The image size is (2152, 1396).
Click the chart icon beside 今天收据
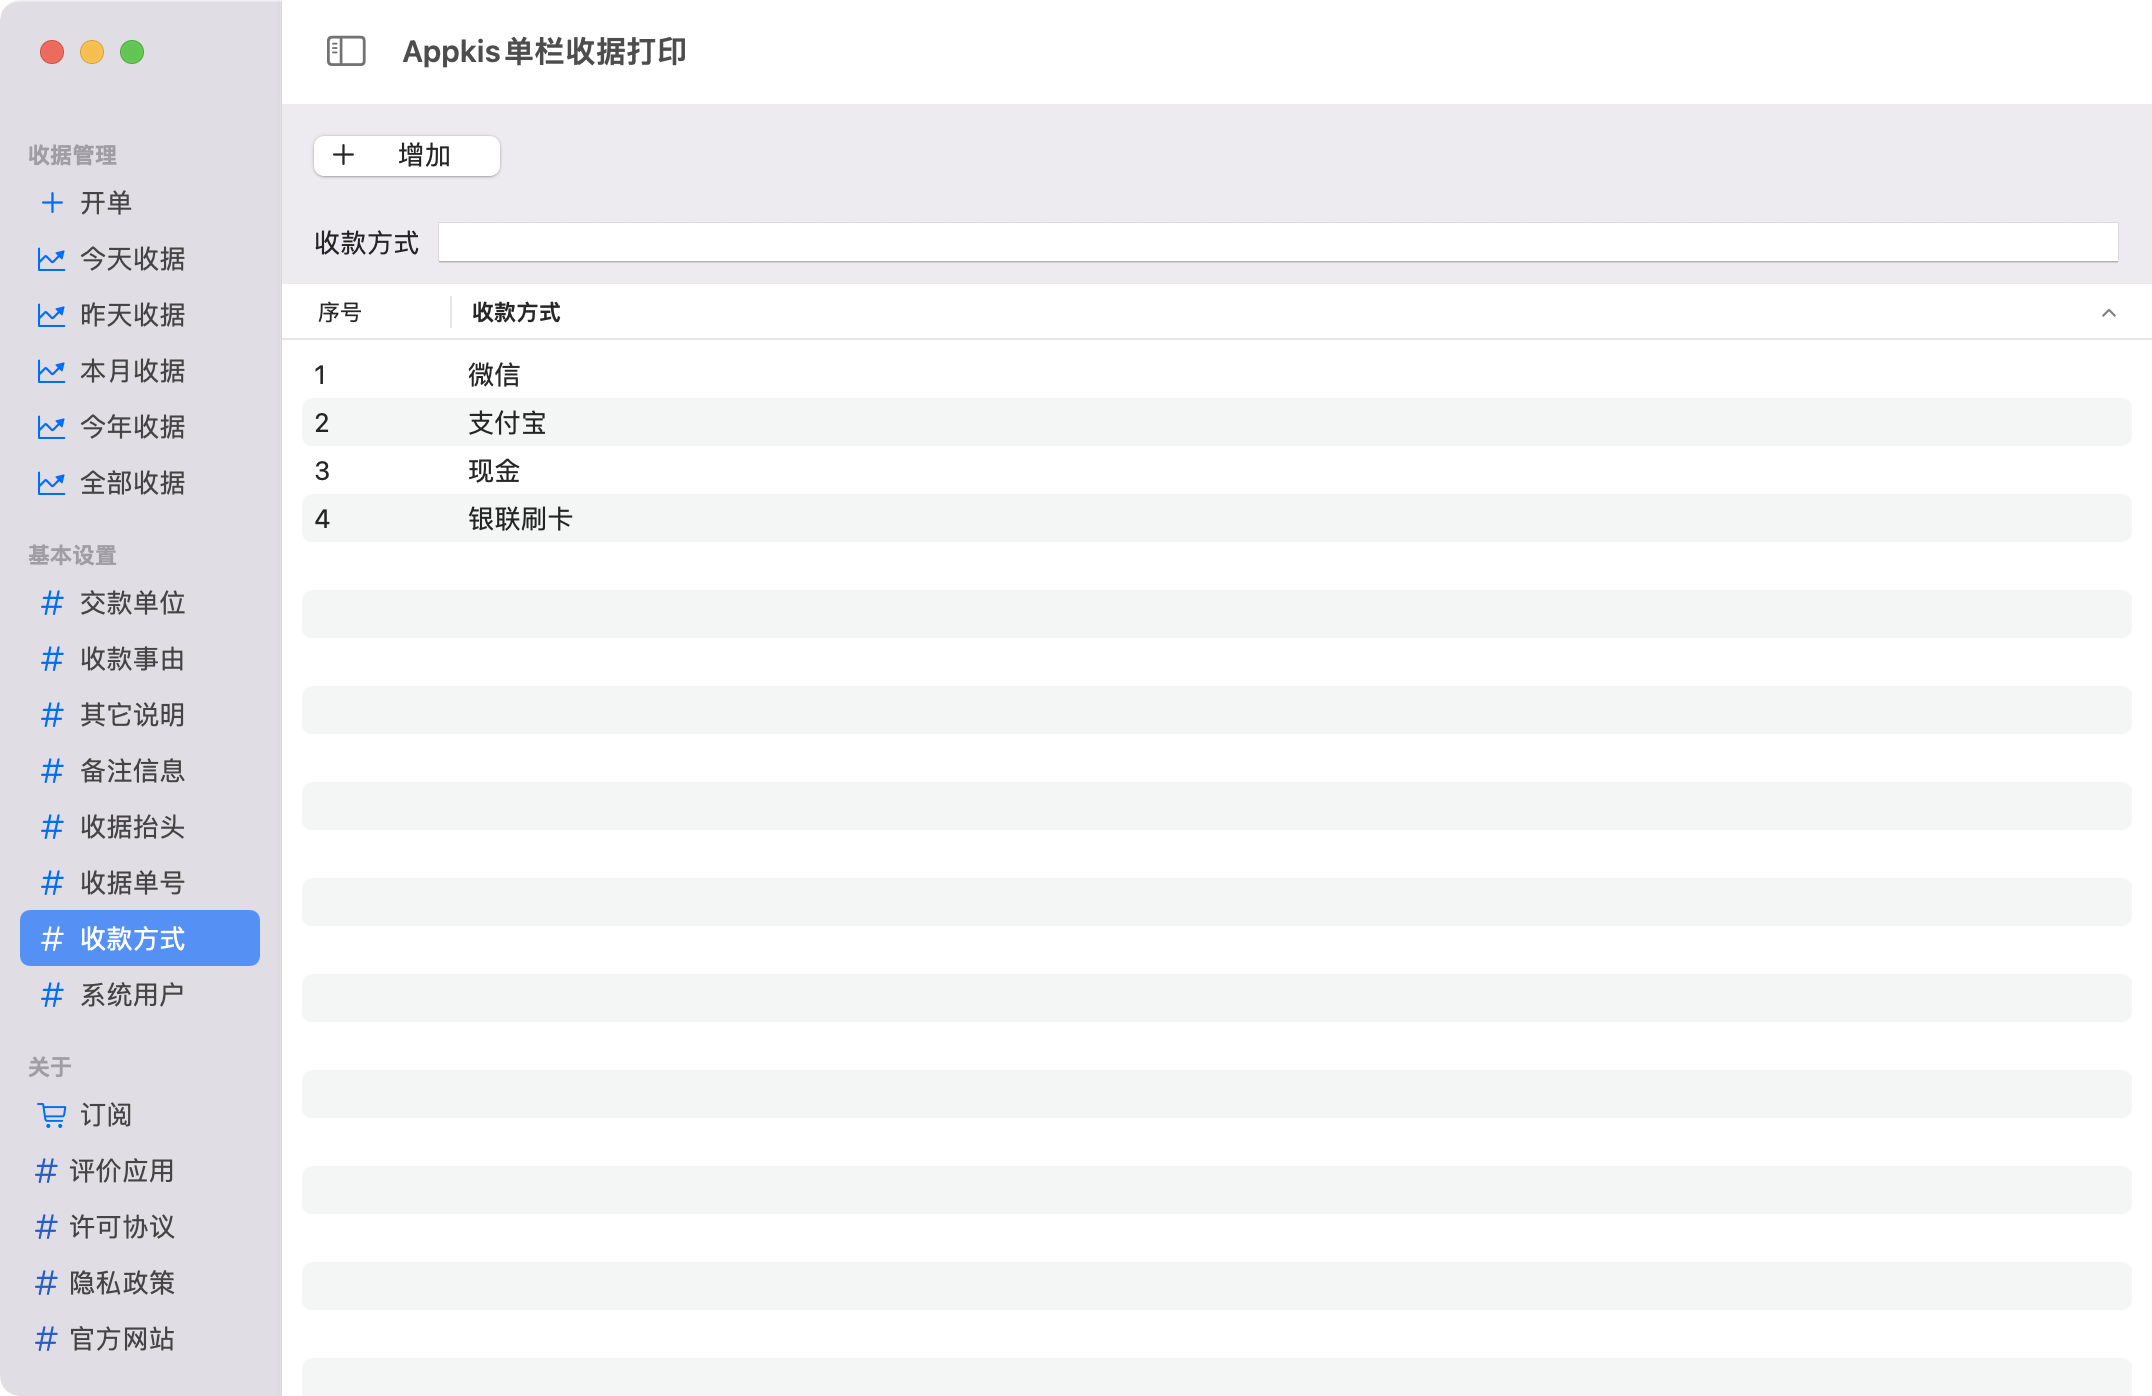[52, 259]
